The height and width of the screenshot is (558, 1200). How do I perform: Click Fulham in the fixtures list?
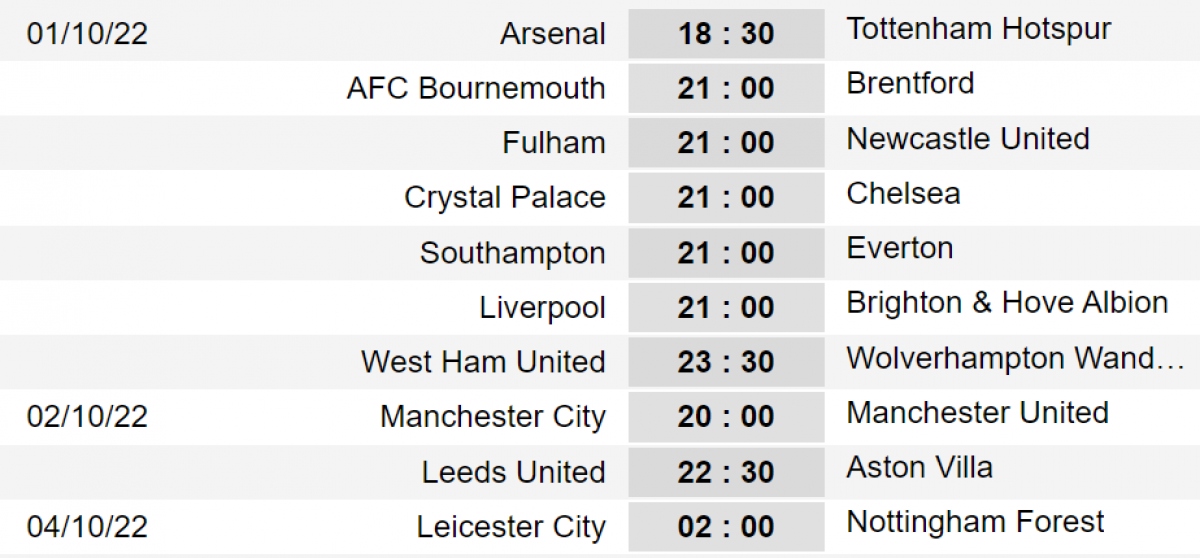point(554,143)
